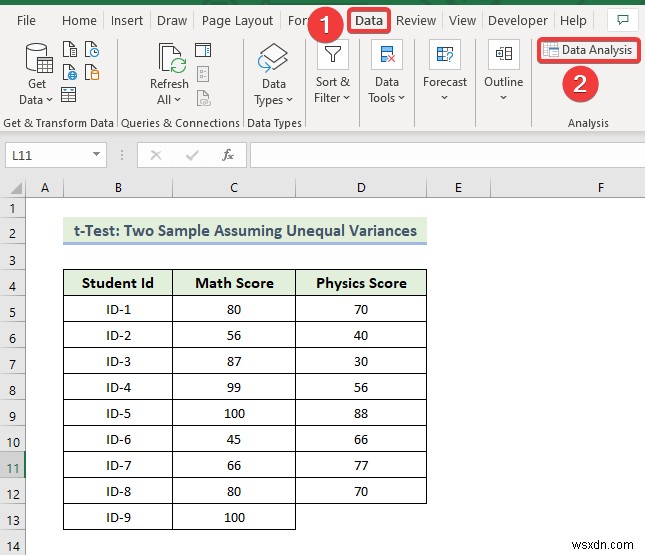Select the Math Score cell with 99
The image size is (645, 555).
234,387
